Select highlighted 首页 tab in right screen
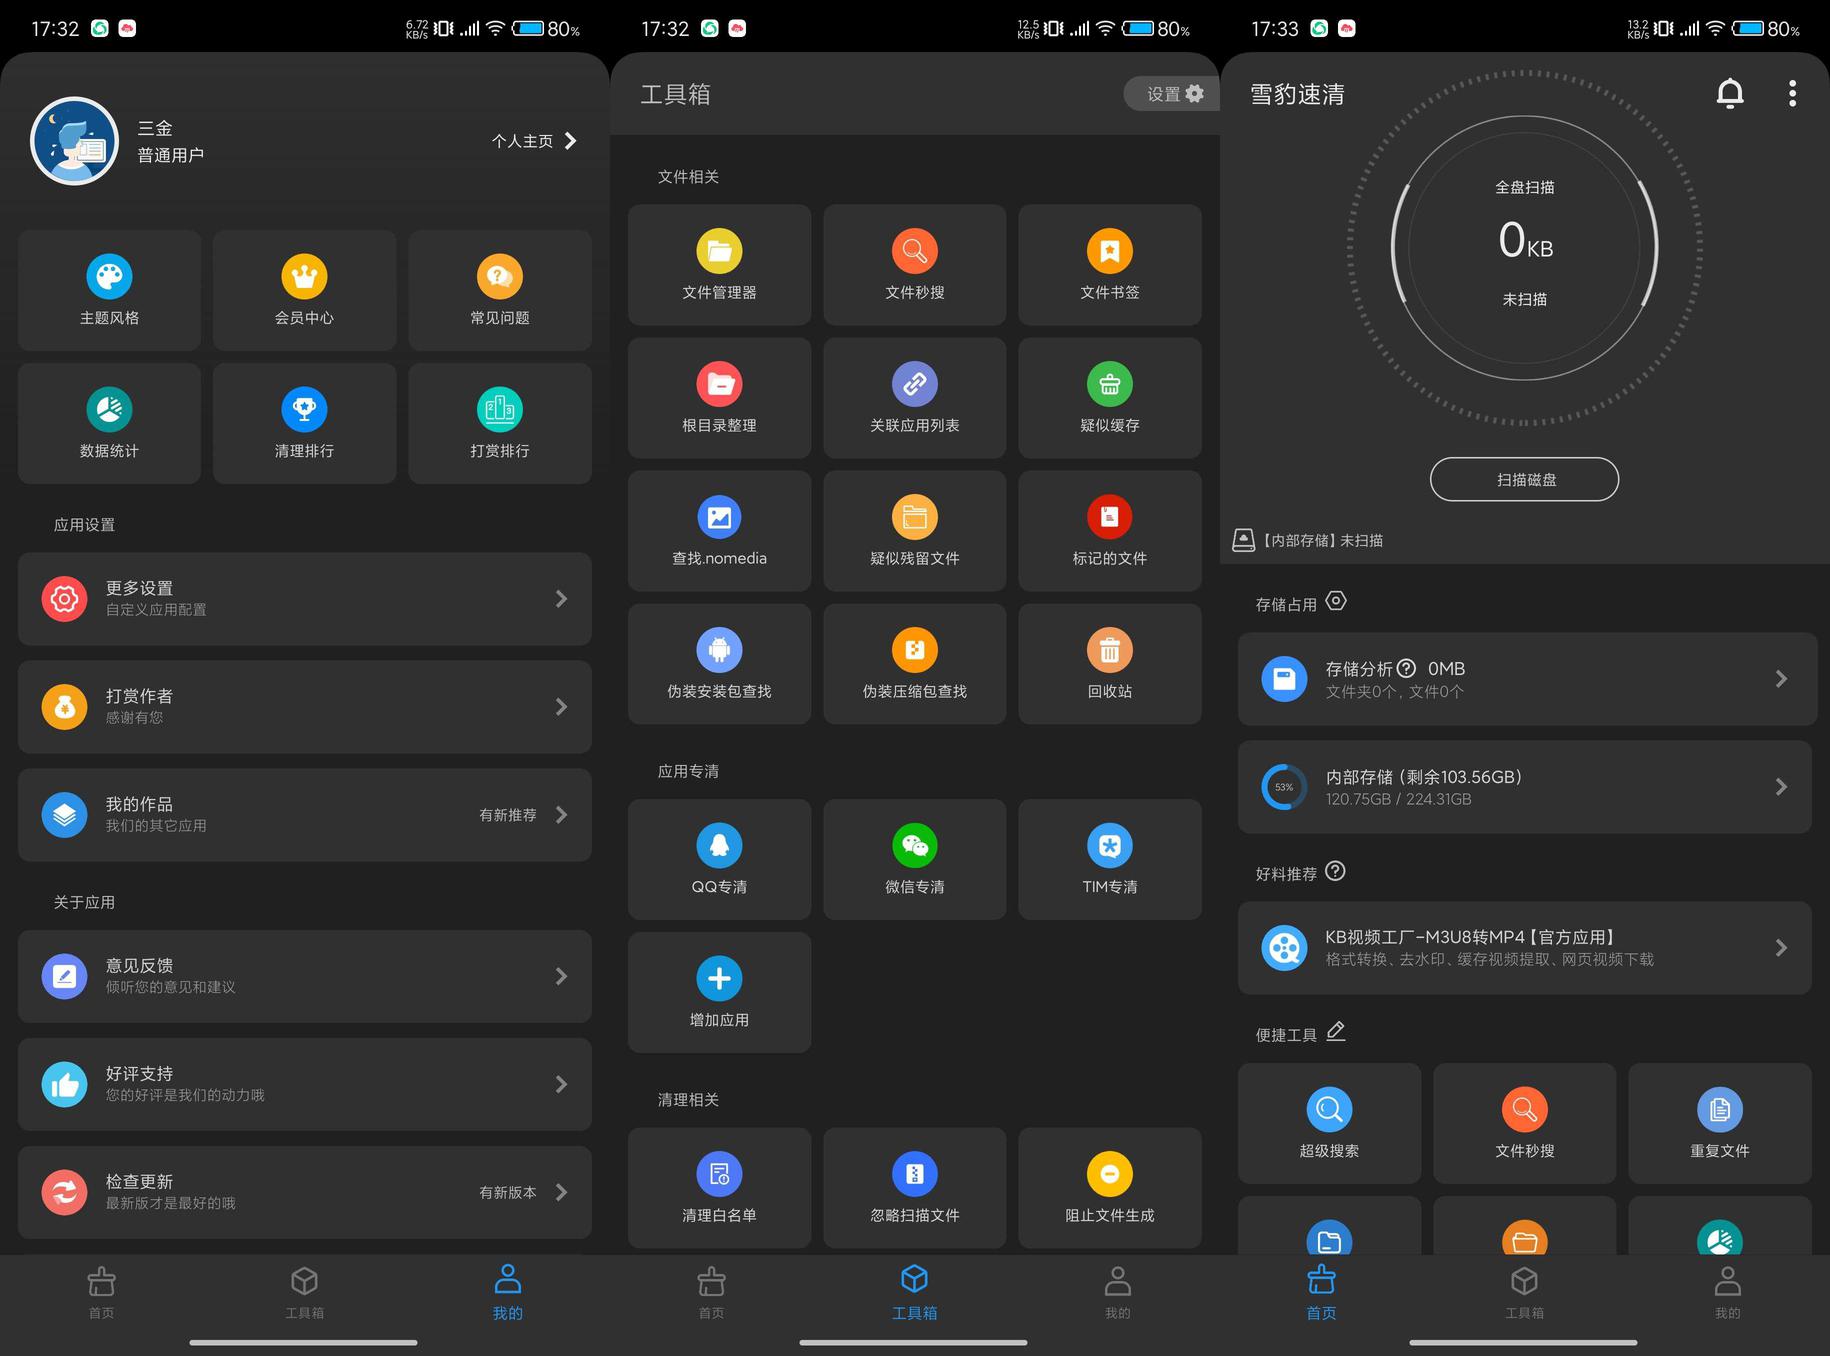 (x=1321, y=1292)
